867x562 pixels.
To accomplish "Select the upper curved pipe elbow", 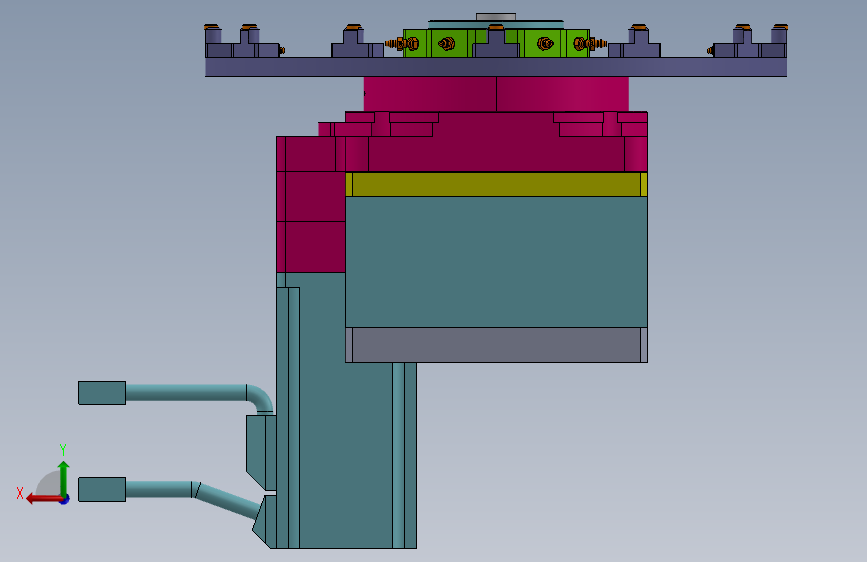I will tap(260, 398).
